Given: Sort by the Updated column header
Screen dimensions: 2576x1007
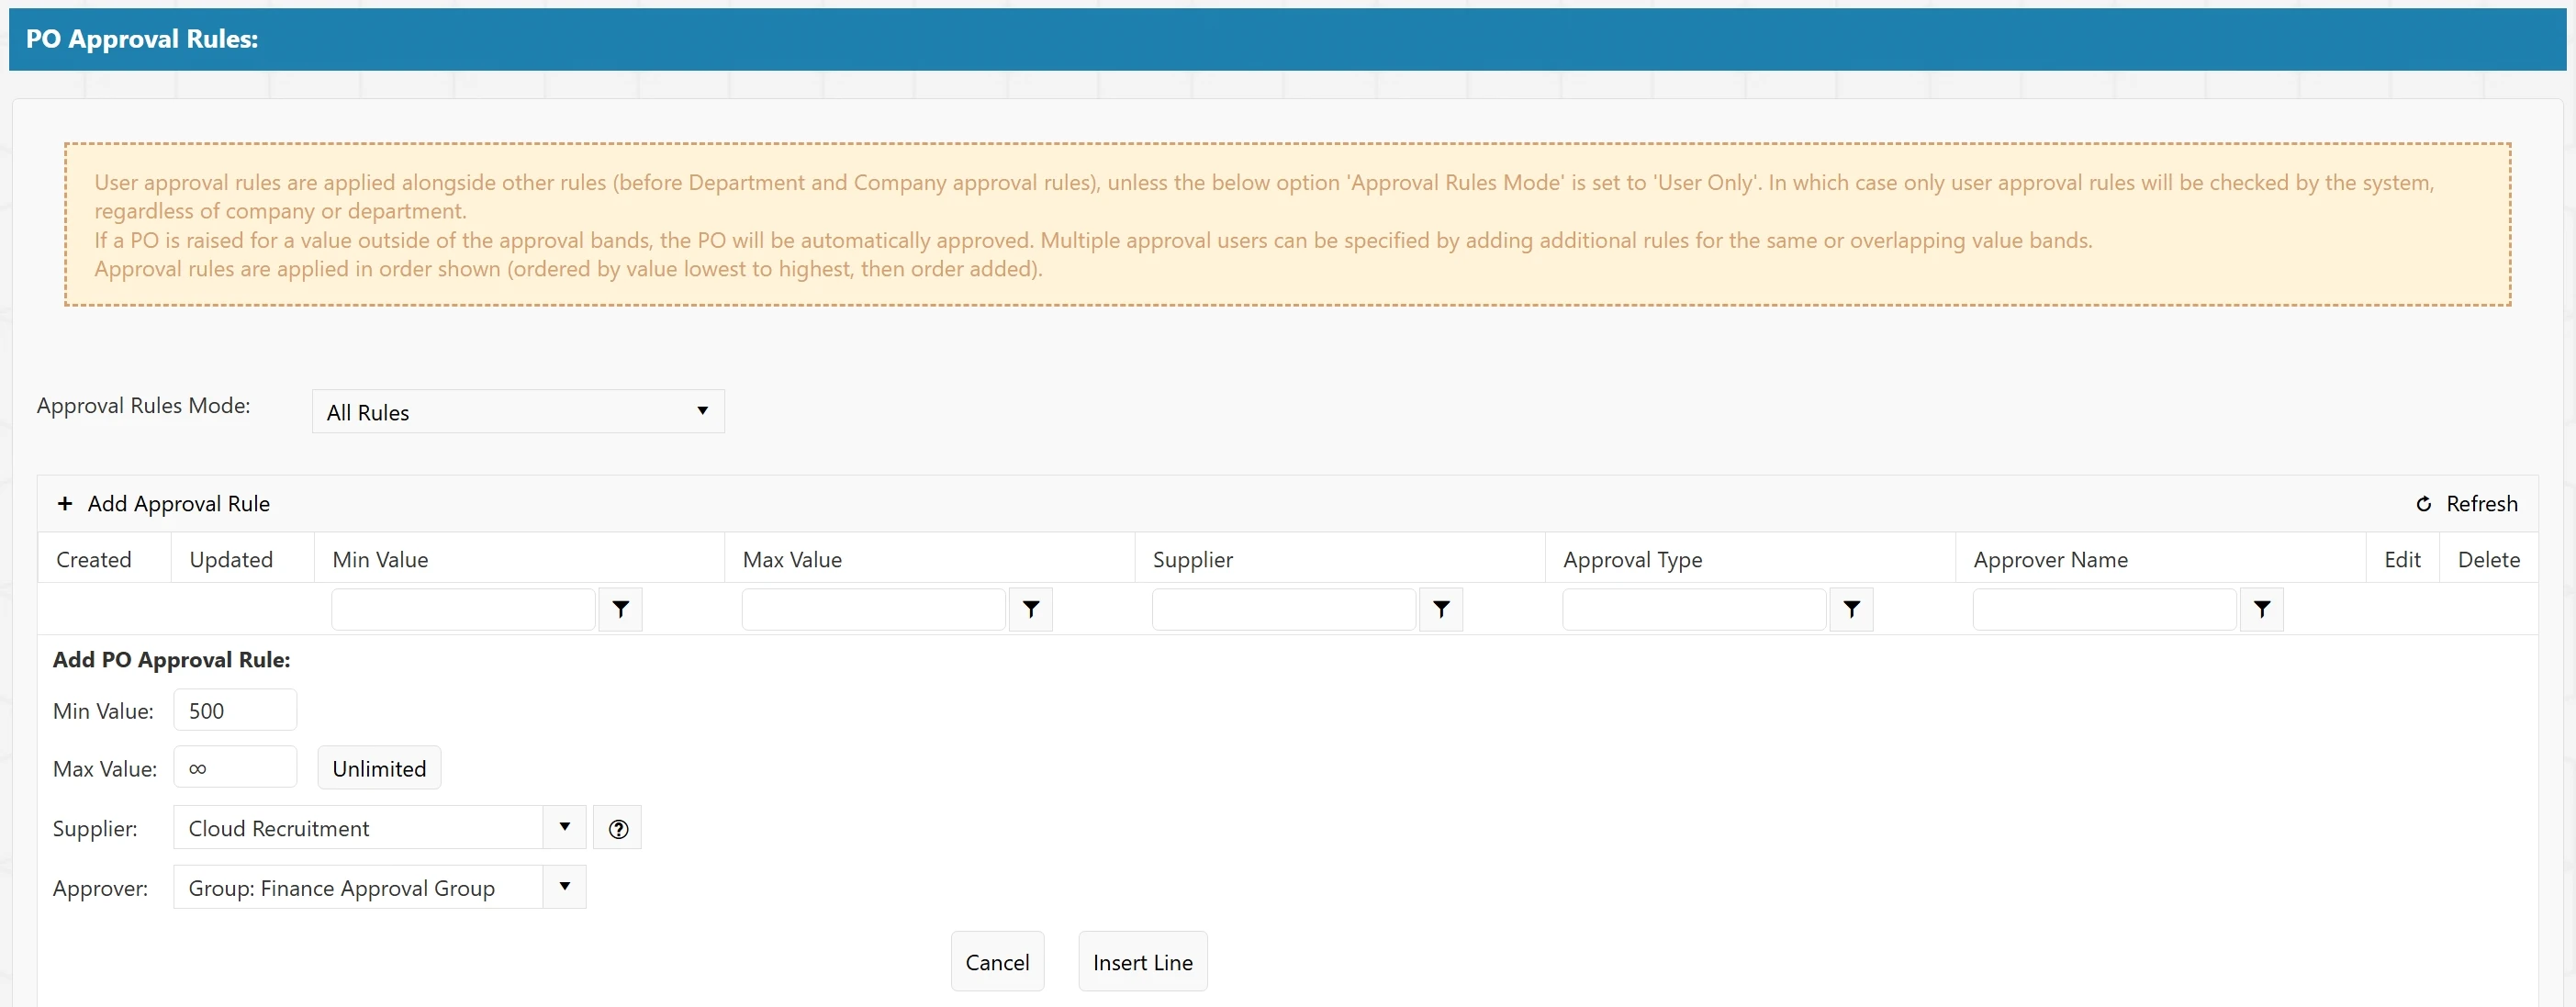Looking at the screenshot, I should [231, 559].
